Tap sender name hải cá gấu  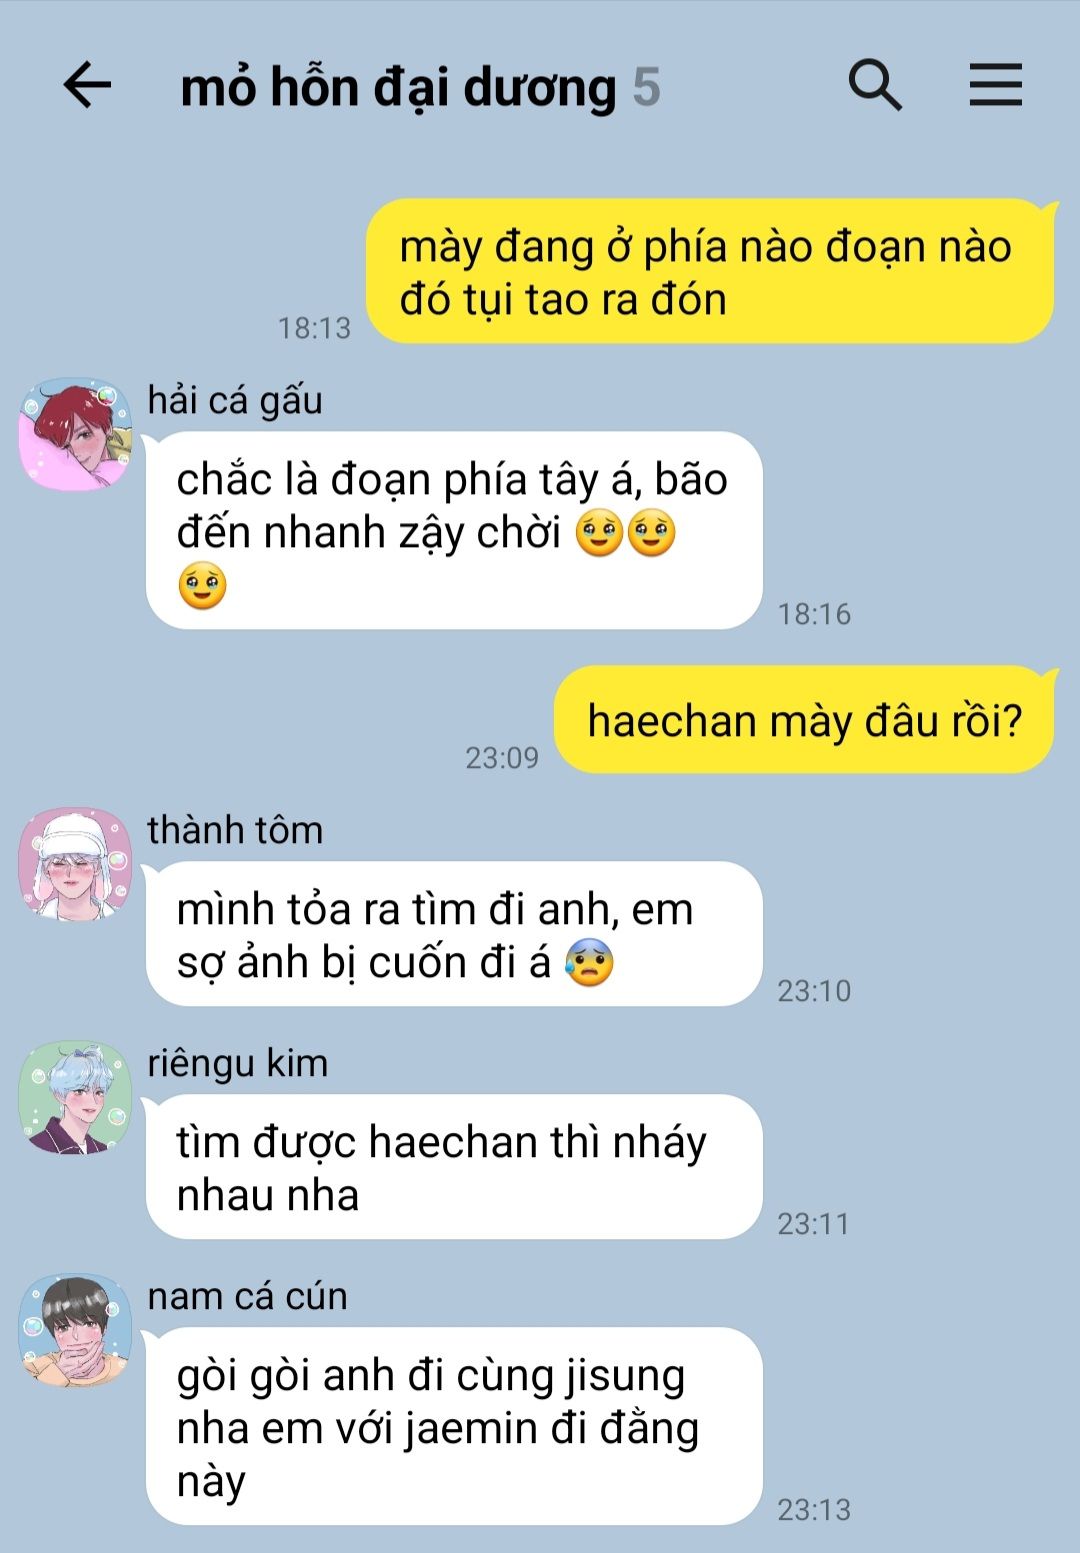[x=235, y=400]
